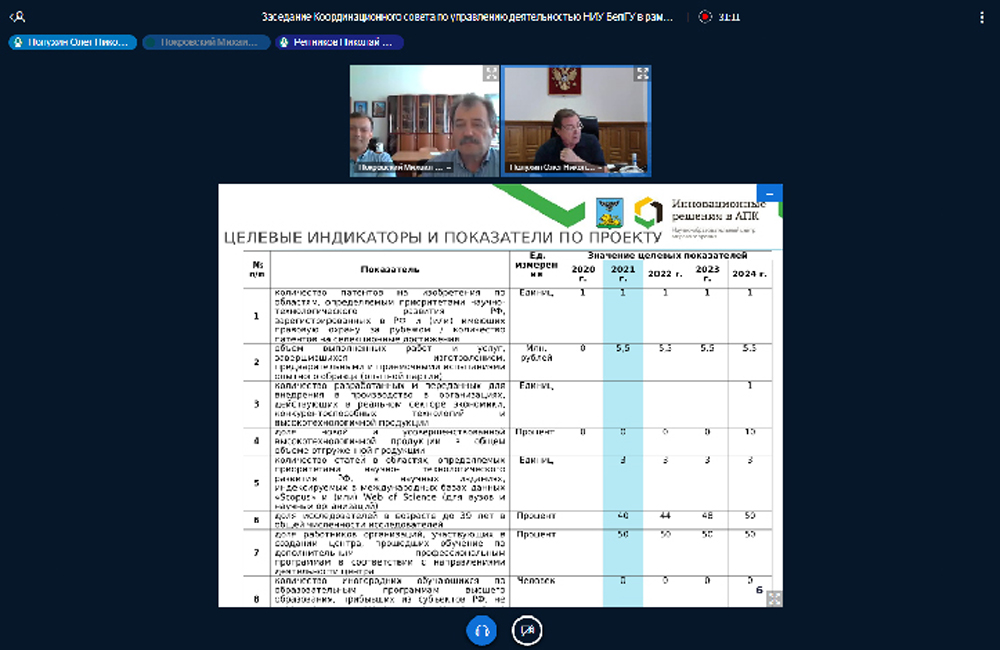The image size is (1000, 650).
Task: Fullscreen the right webcam video
Action: [642, 74]
